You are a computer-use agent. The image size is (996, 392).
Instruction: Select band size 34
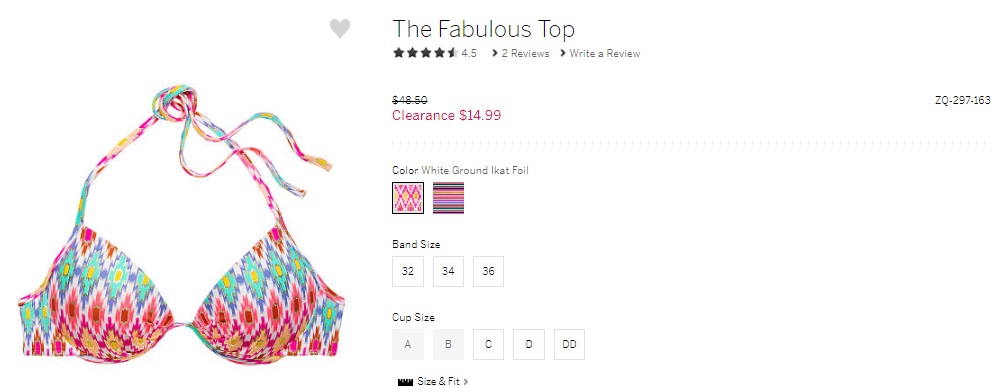(x=448, y=271)
